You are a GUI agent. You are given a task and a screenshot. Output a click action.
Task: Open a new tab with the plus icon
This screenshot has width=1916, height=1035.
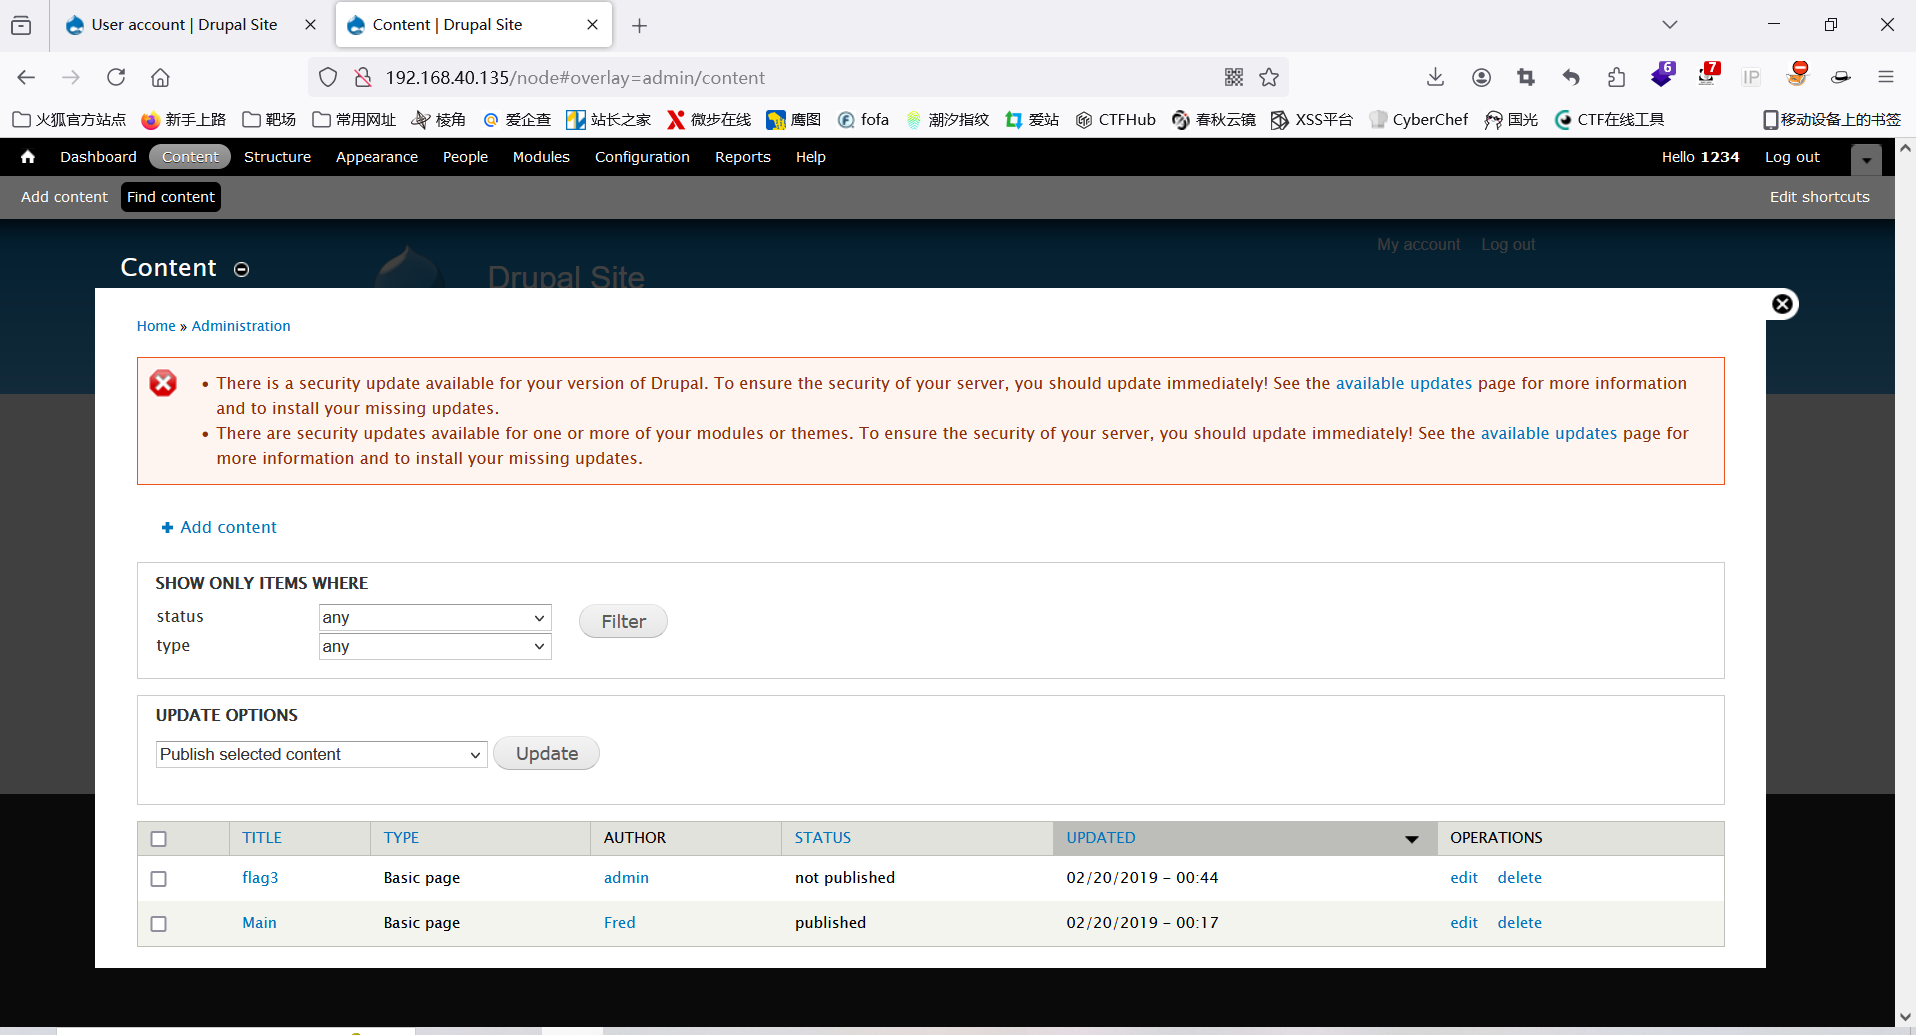[640, 25]
